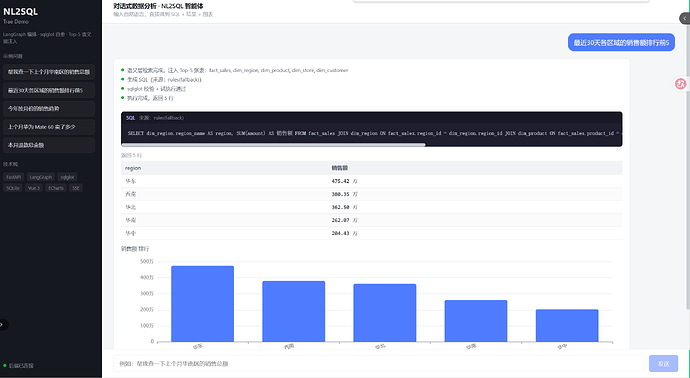This screenshot has height=378, width=690.
Task: Click the SELECT statement in SQL block
Action: pyautogui.click(x=373, y=133)
